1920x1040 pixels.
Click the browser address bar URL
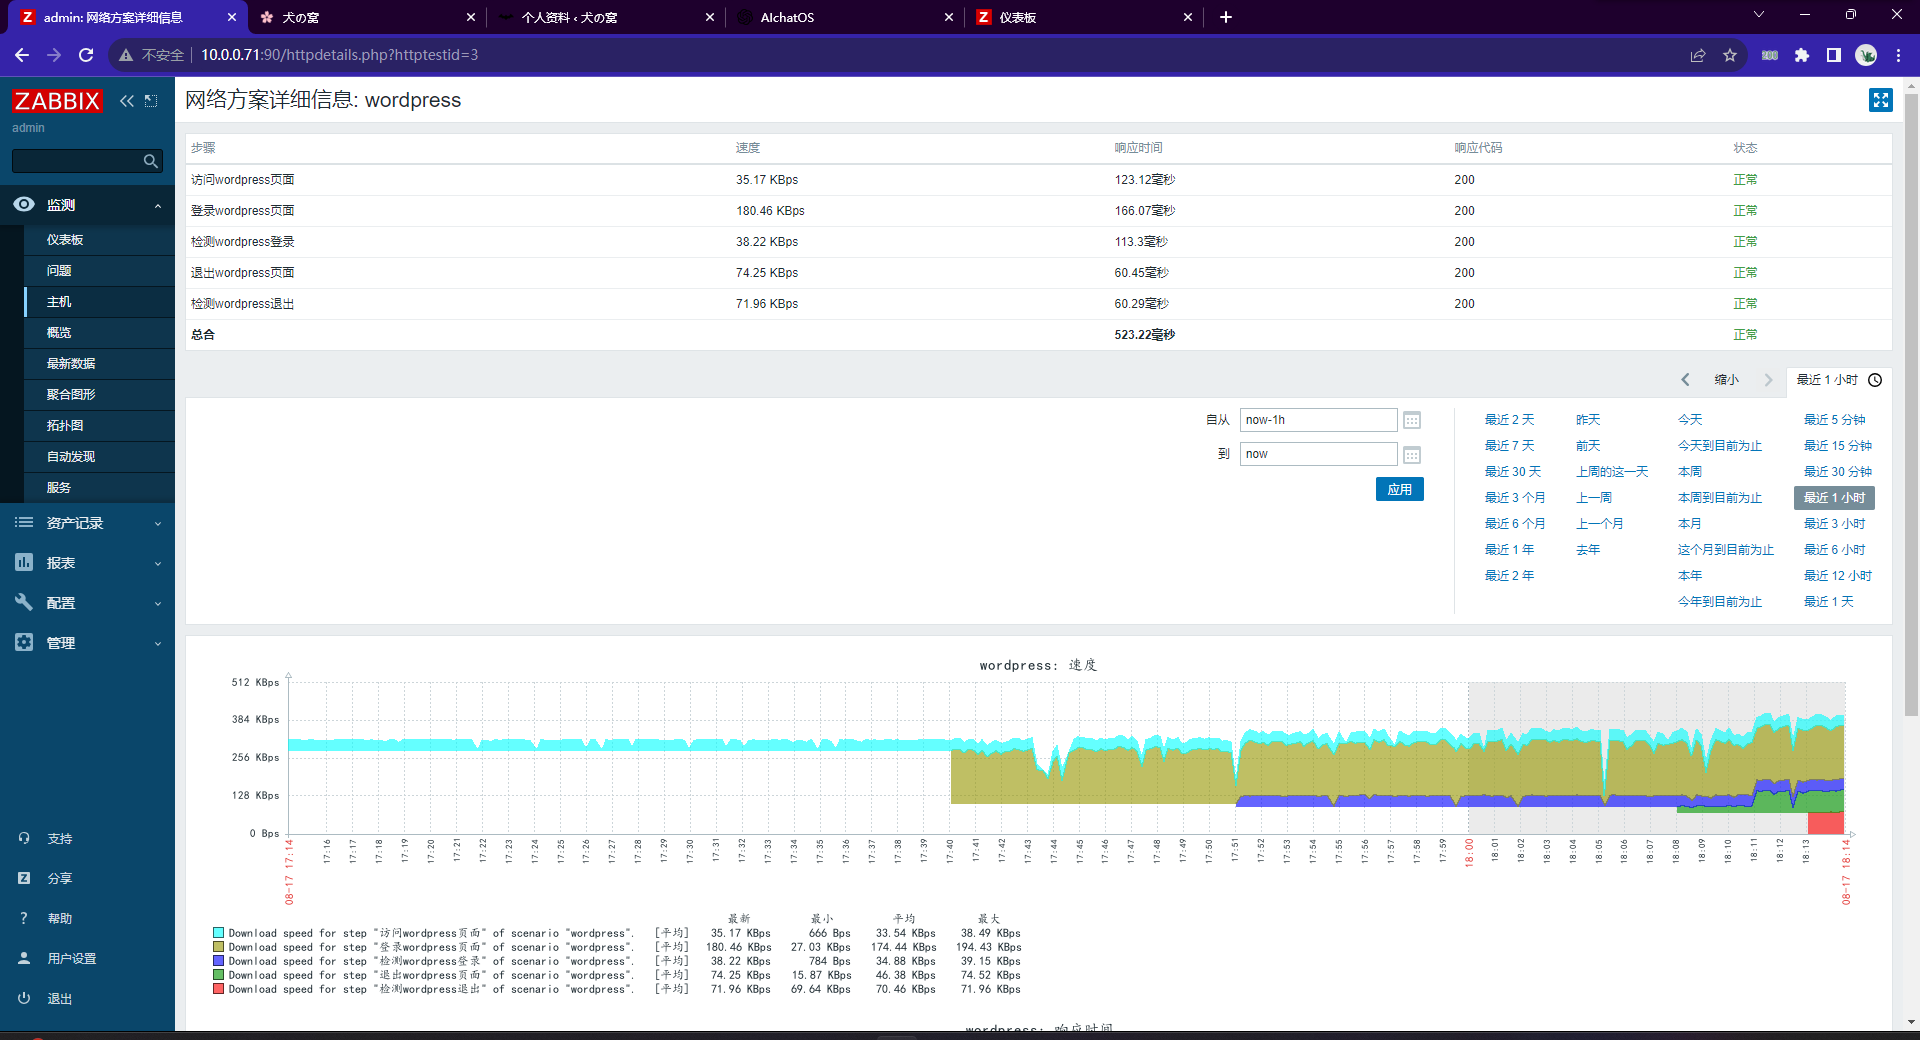coord(340,55)
